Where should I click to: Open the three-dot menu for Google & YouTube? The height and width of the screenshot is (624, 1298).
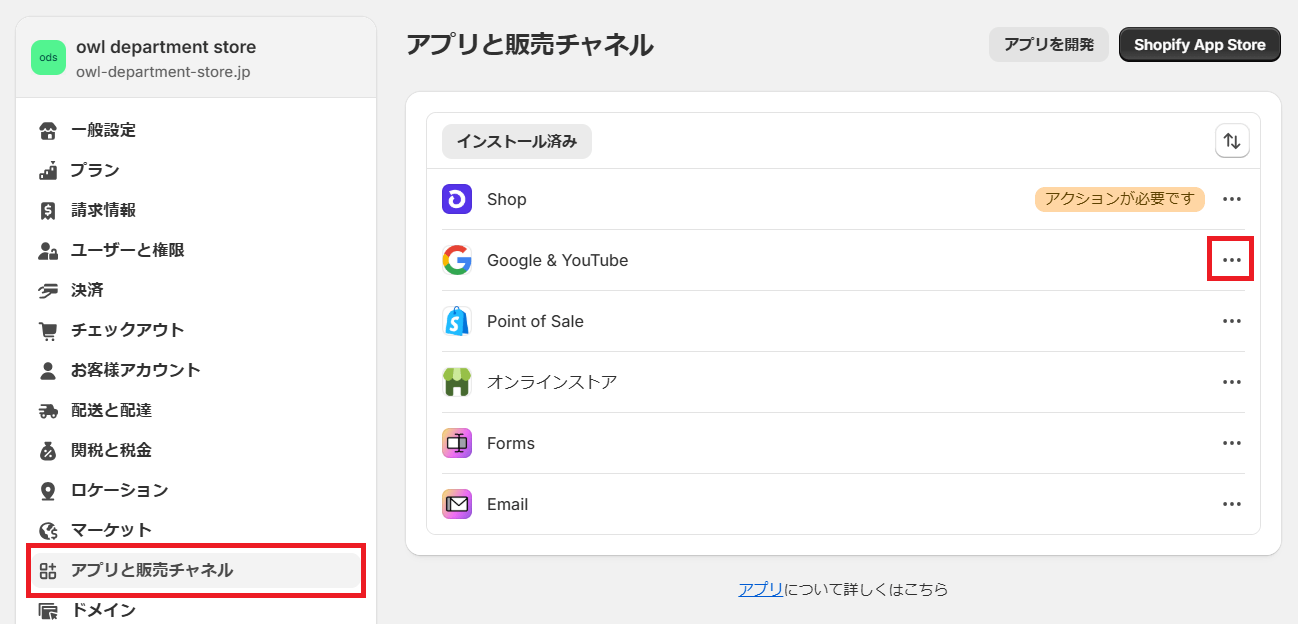coord(1231,259)
